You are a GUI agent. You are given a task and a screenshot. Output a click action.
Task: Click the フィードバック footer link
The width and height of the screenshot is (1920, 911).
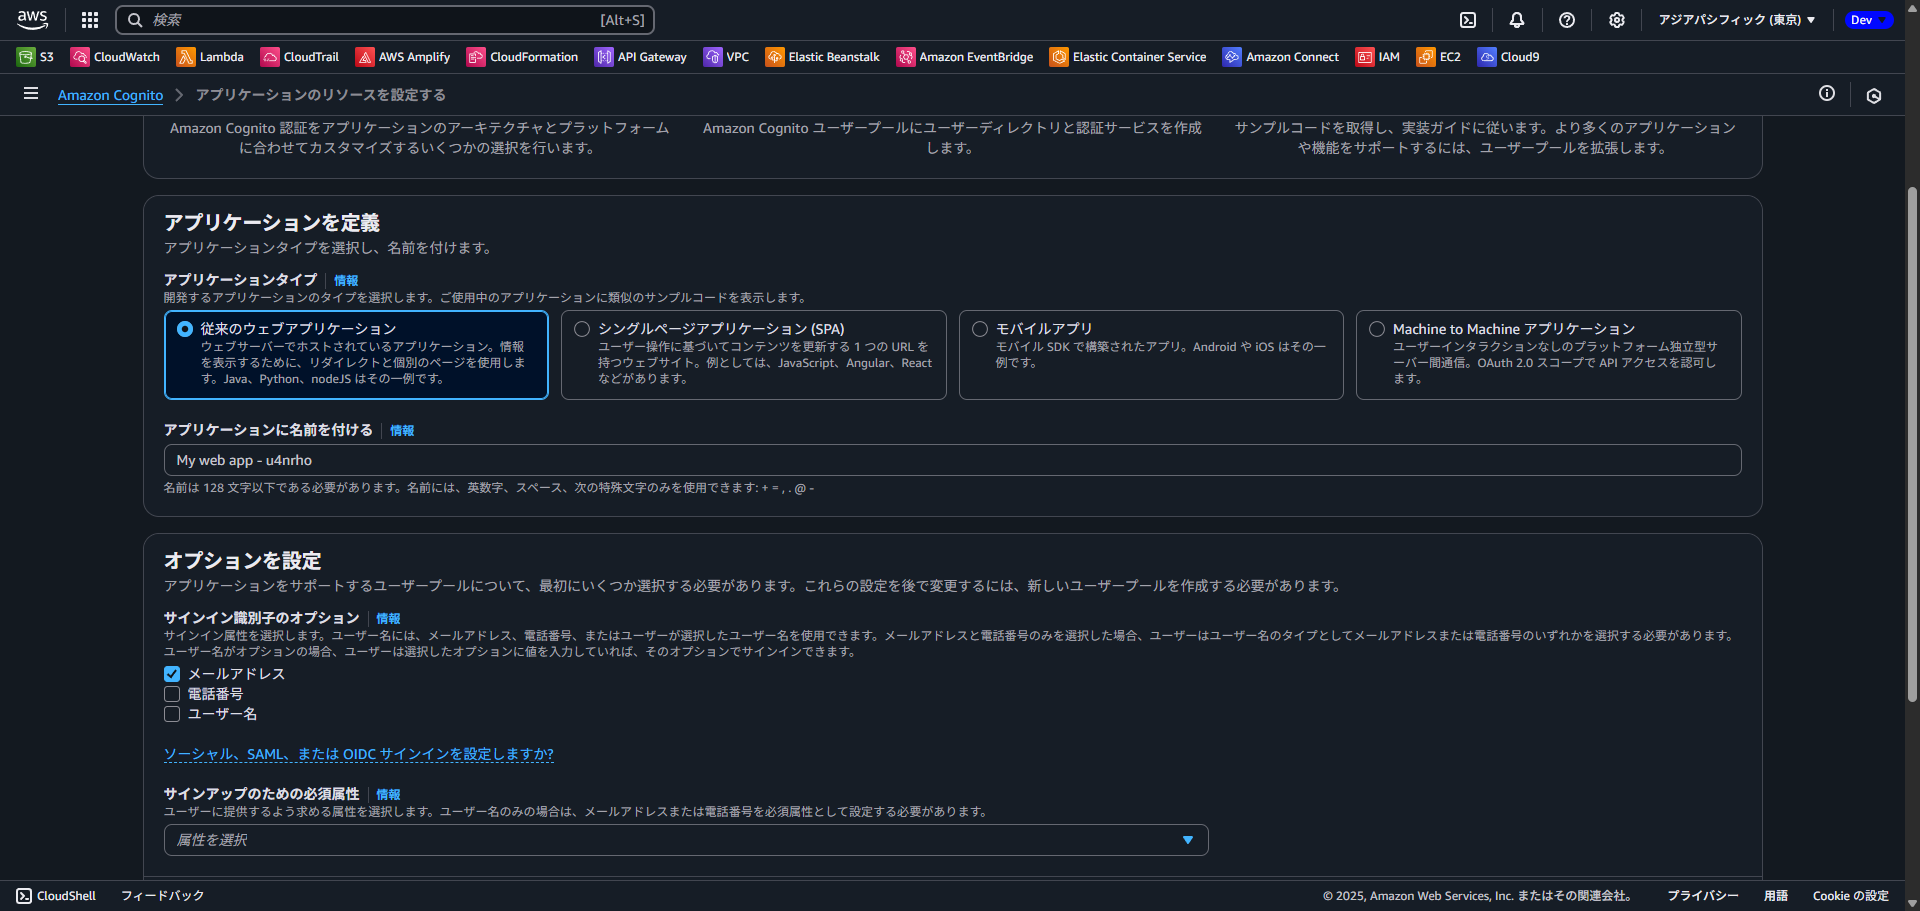[163, 896]
